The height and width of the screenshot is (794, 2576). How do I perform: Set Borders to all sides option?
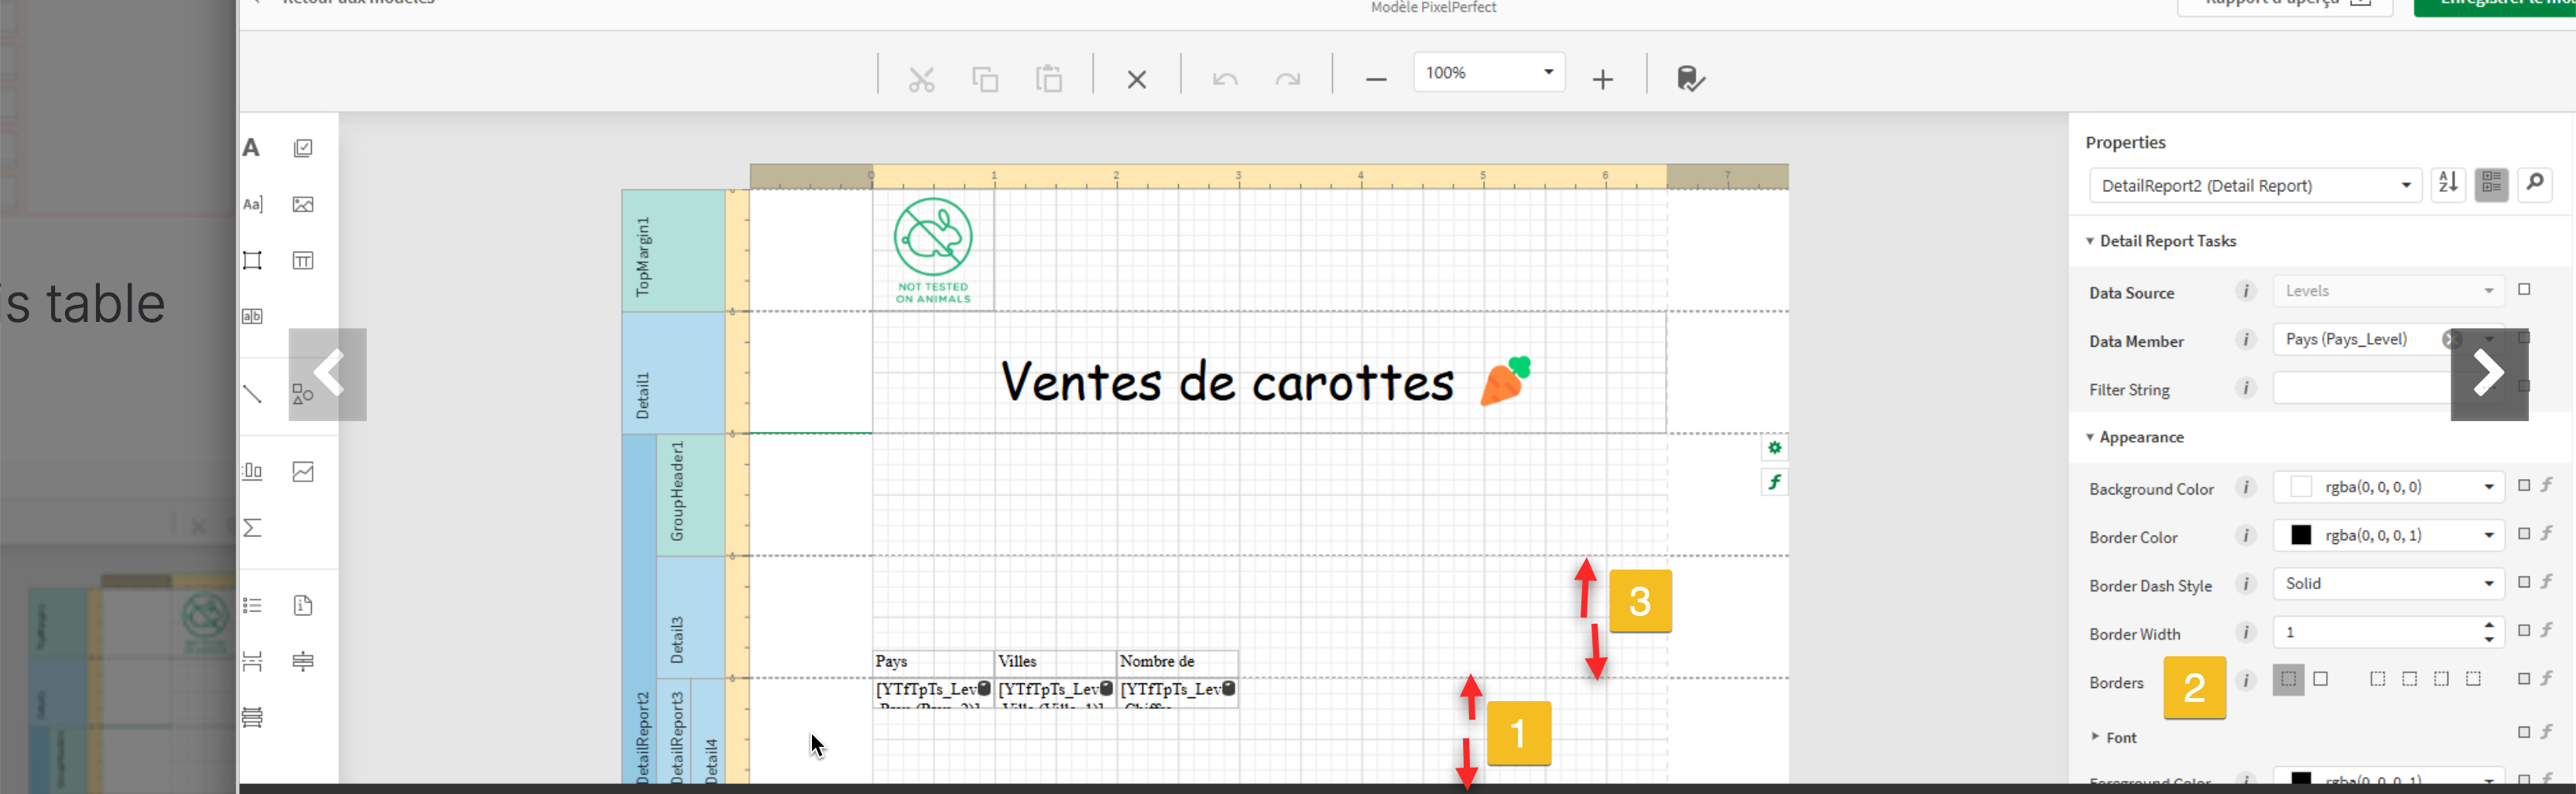click(2321, 680)
